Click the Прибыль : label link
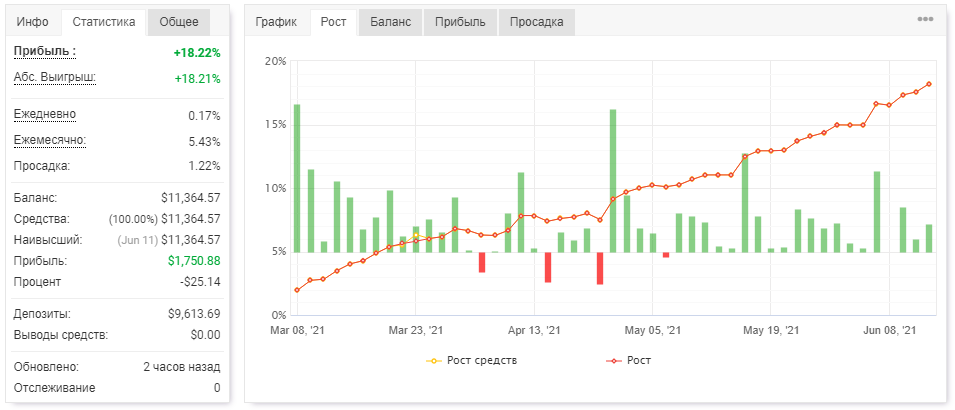955x410 pixels. click(x=45, y=52)
